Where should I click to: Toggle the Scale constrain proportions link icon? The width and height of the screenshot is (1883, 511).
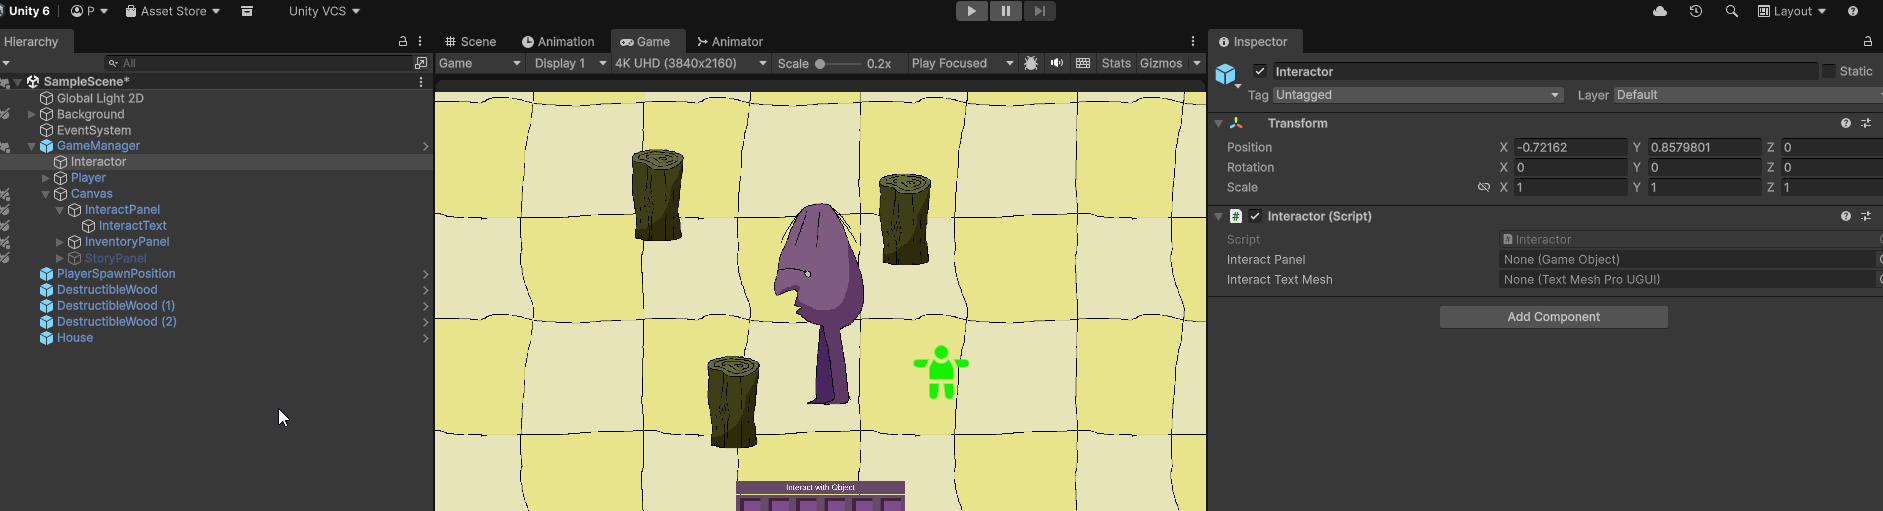click(1484, 187)
